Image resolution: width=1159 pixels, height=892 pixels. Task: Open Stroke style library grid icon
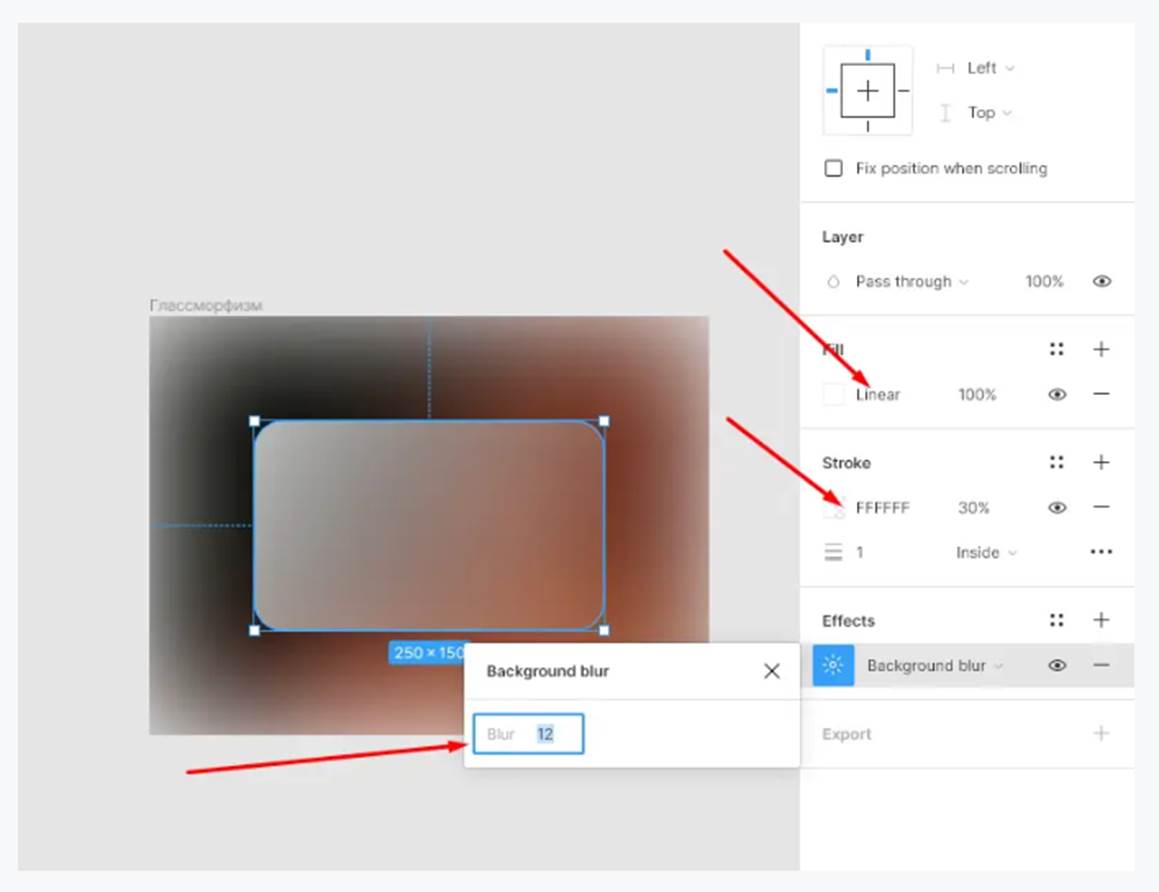[1056, 462]
